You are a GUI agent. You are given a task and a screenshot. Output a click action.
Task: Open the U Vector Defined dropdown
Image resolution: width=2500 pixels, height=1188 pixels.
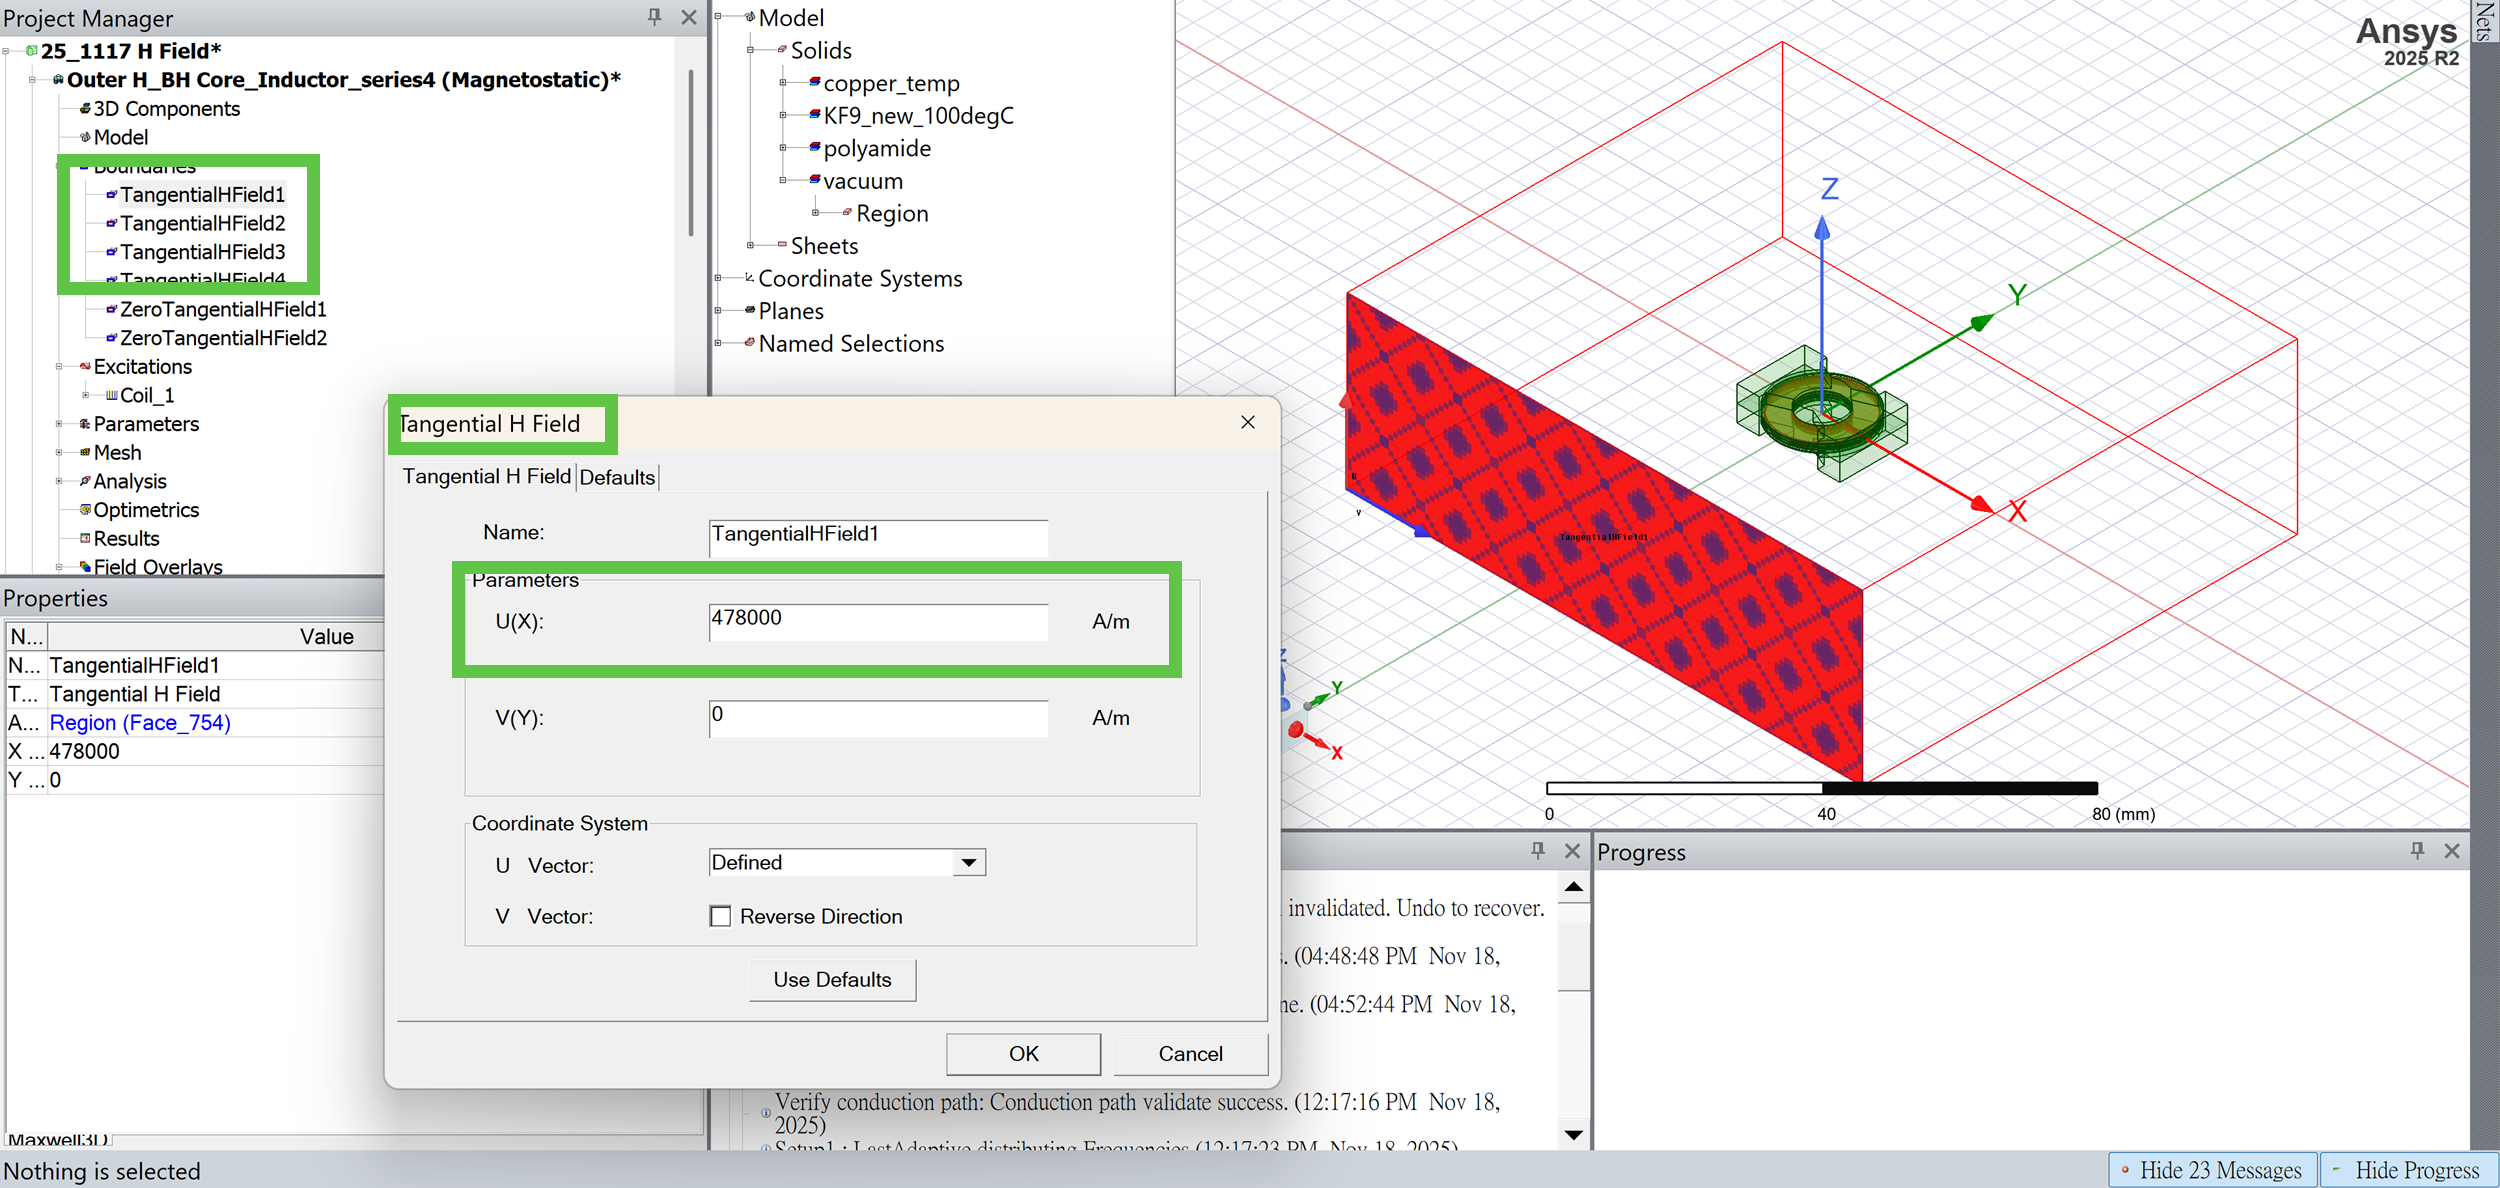click(x=967, y=863)
